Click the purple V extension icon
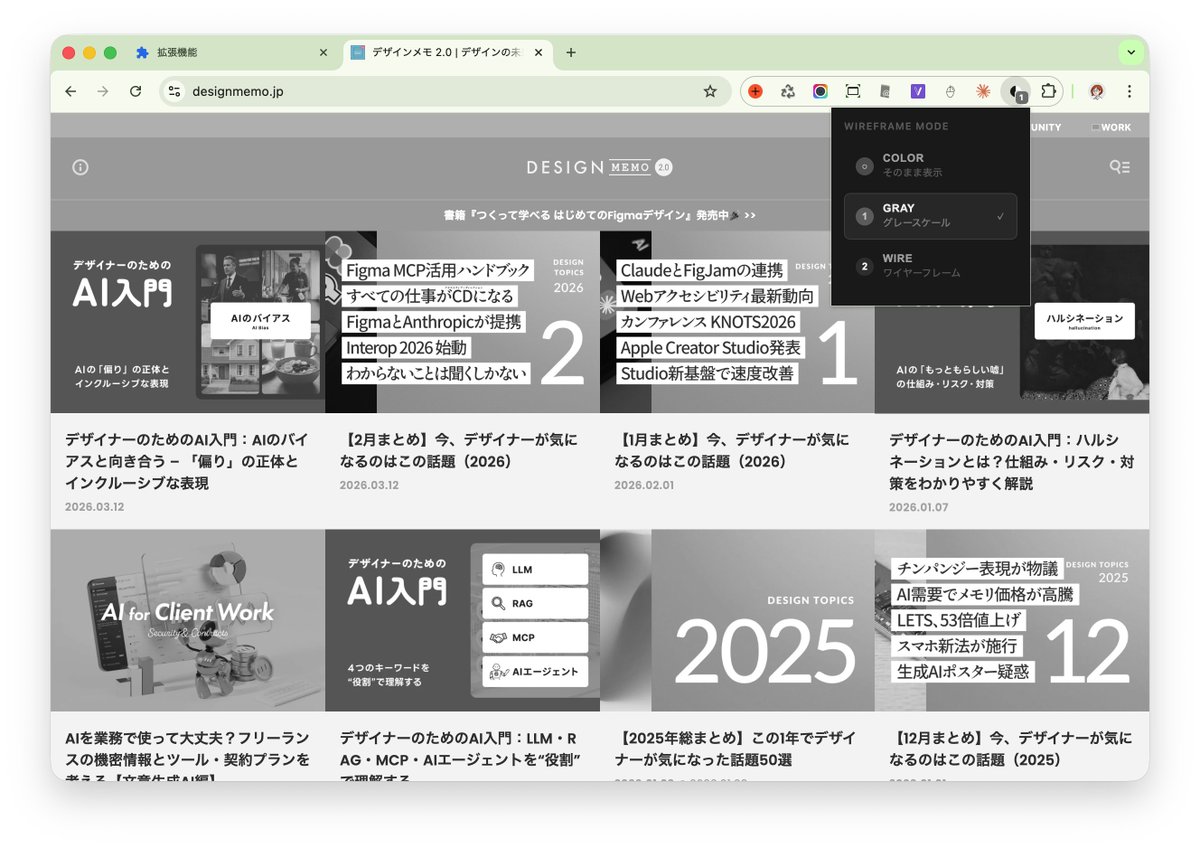 coord(918,91)
